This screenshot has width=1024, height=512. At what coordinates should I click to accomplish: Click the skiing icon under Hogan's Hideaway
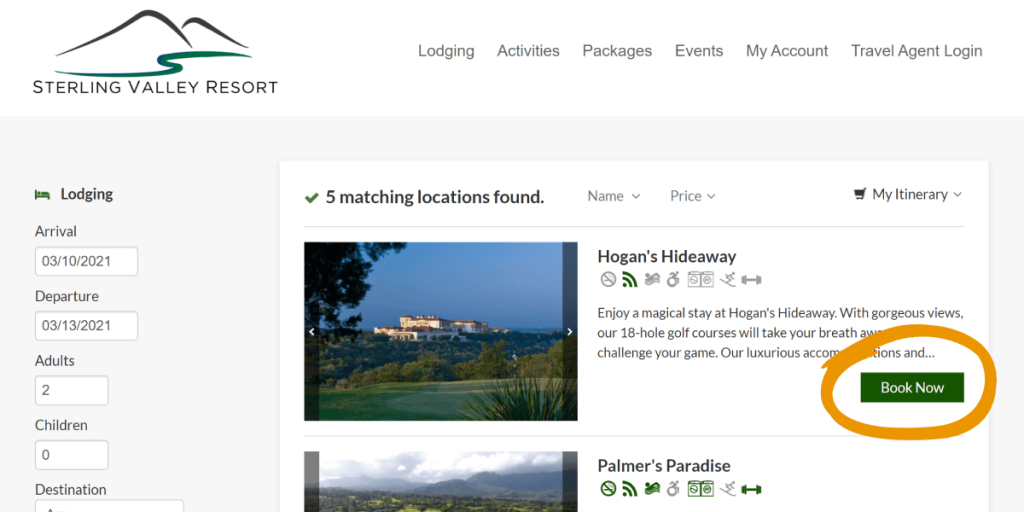click(729, 280)
